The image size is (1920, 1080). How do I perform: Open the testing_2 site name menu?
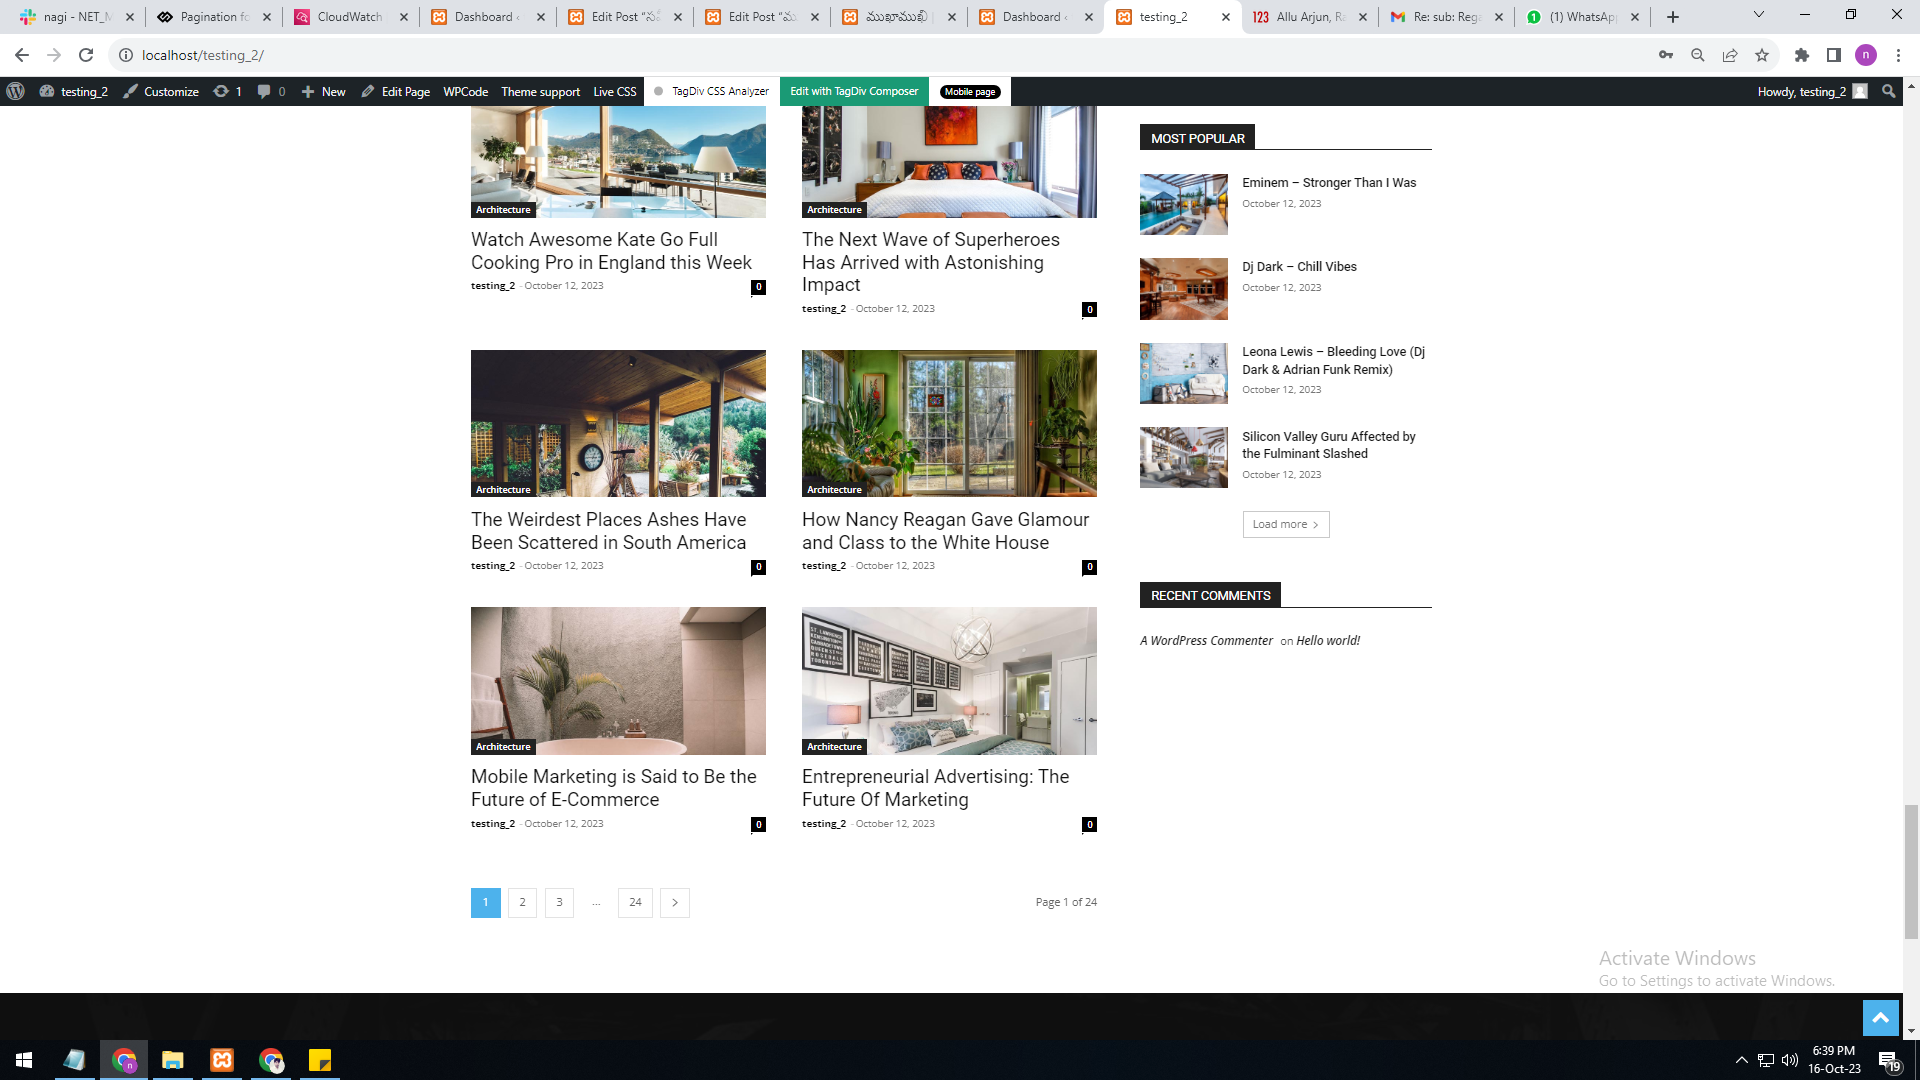[74, 91]
